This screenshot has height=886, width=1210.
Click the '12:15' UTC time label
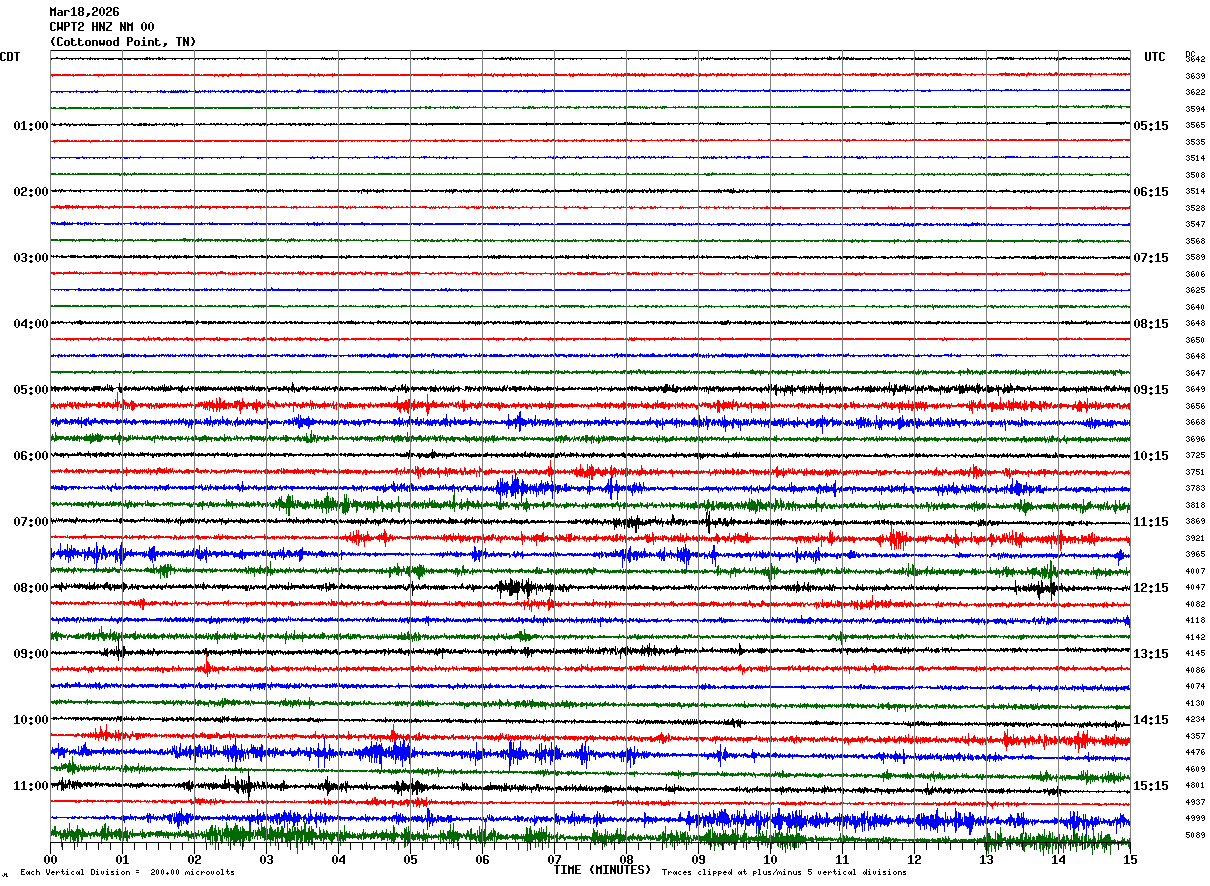click(x=1151, y=588)
